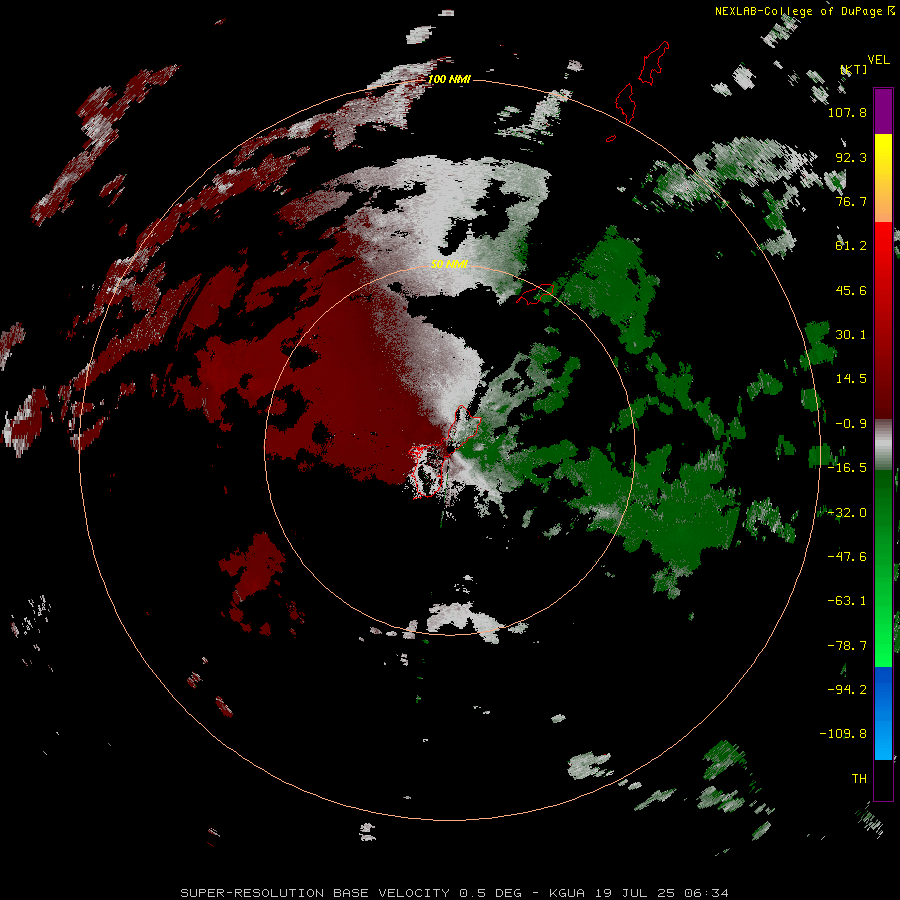900x900 pixels.
Task: Click the 61.2 scale value
Action: click(851, 246)
